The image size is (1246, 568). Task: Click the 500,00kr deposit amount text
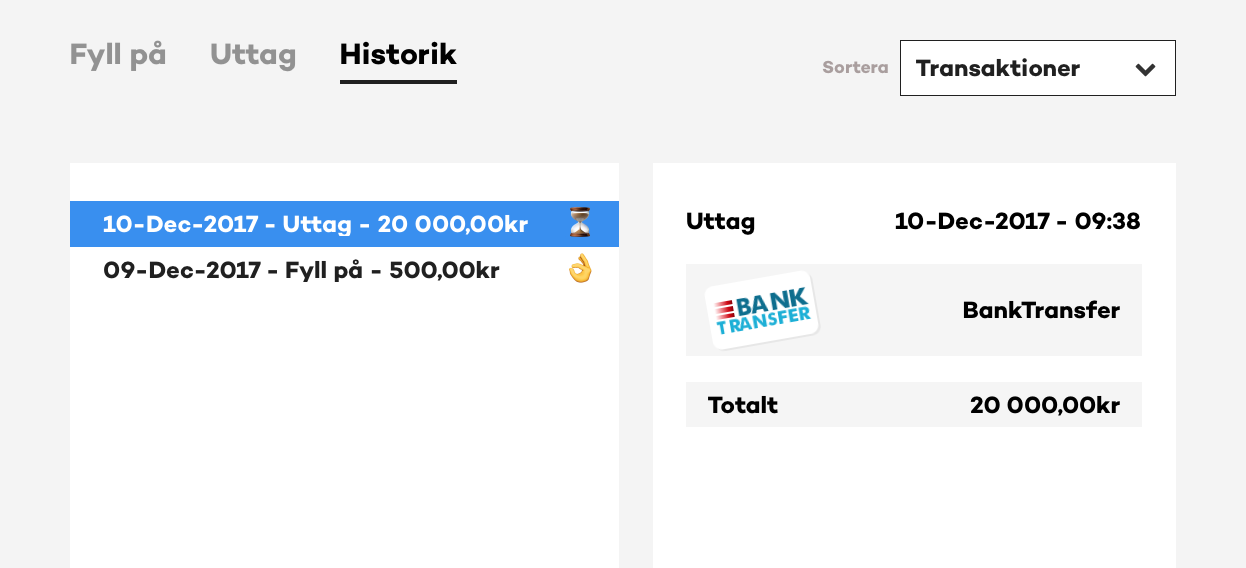point(443,270)
